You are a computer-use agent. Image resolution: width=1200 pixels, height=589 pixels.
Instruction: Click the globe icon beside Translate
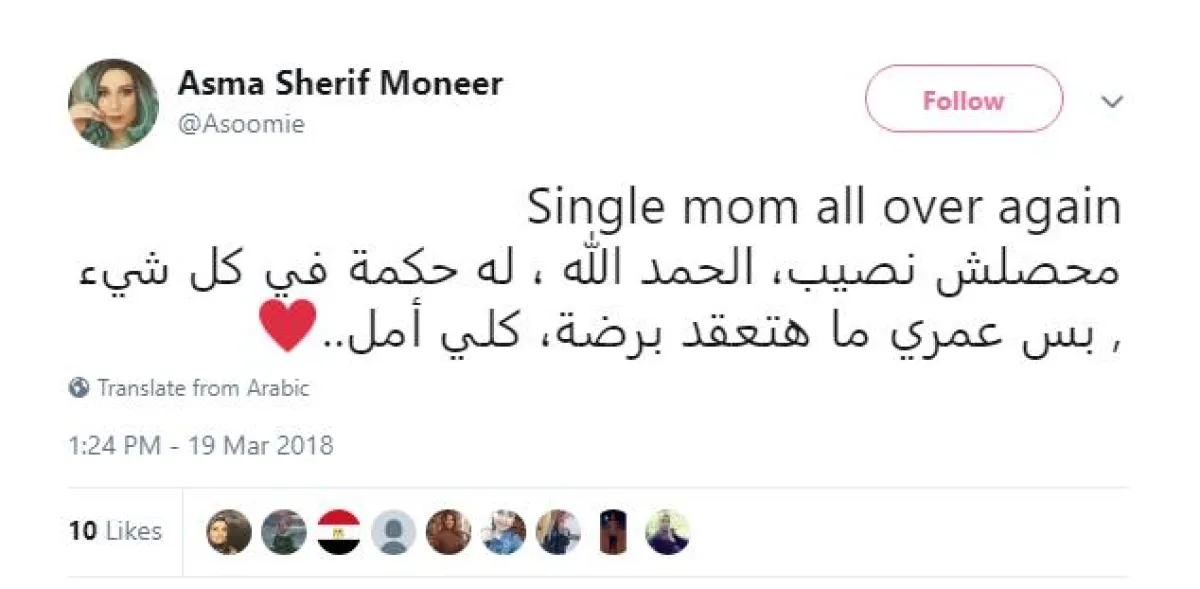(x=79, y=388)
